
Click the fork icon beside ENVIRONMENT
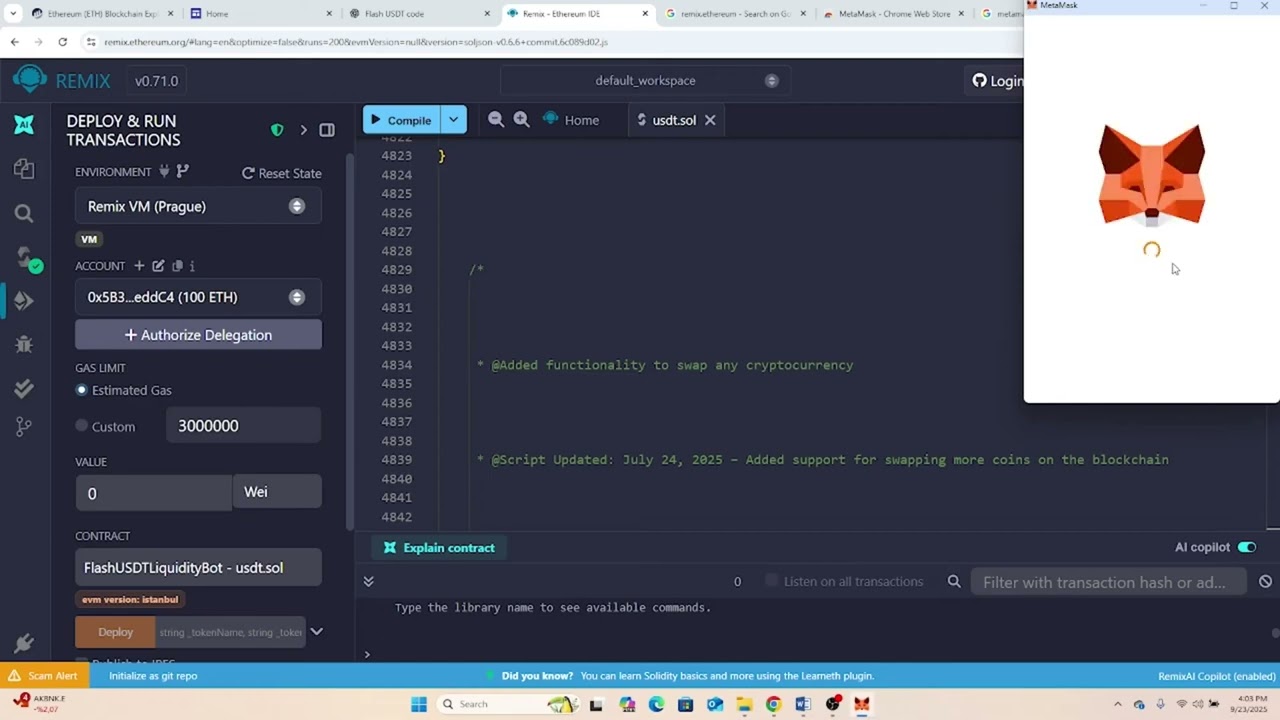click(182, 172)
